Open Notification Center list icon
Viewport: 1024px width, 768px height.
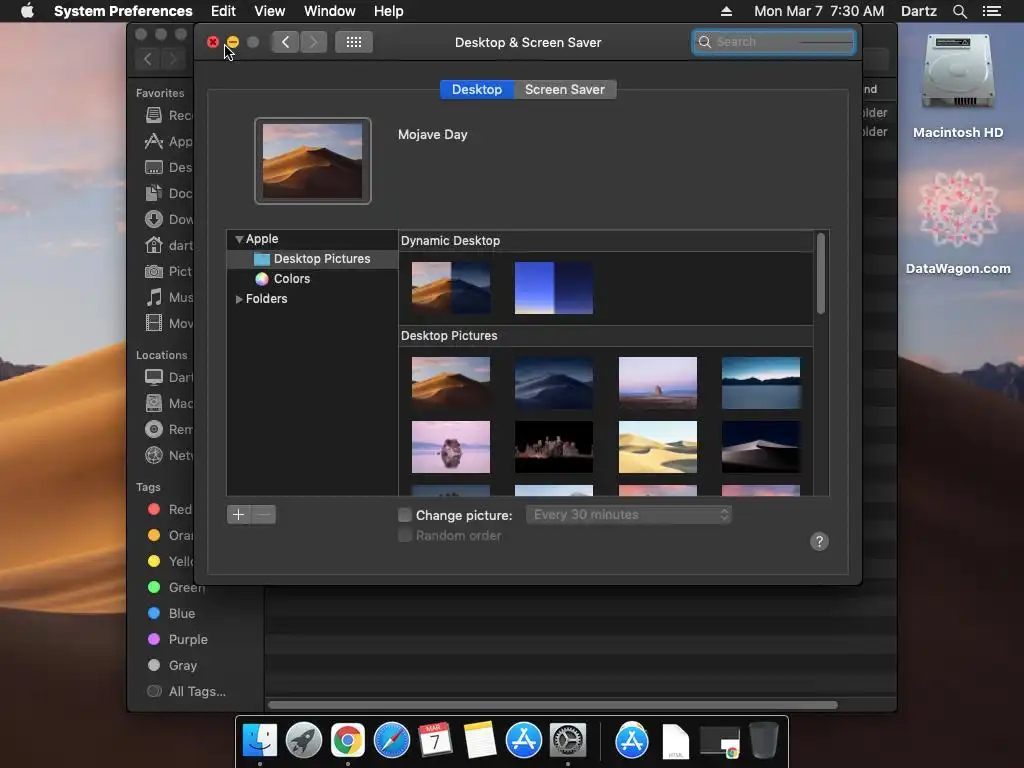point(991,11)
